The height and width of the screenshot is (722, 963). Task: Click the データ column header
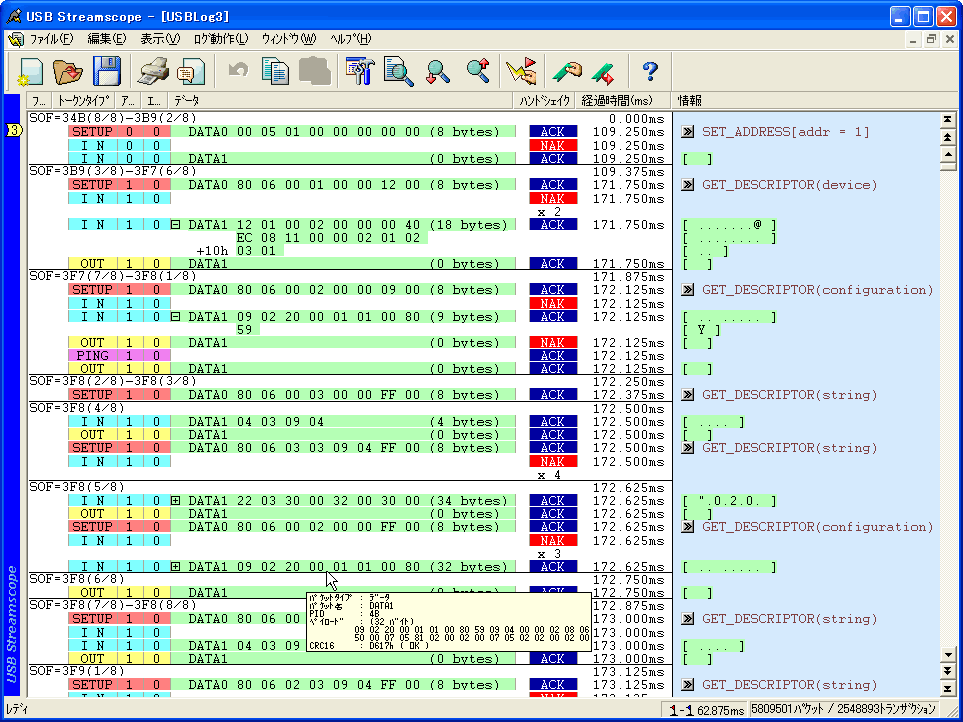click(341, 101)
